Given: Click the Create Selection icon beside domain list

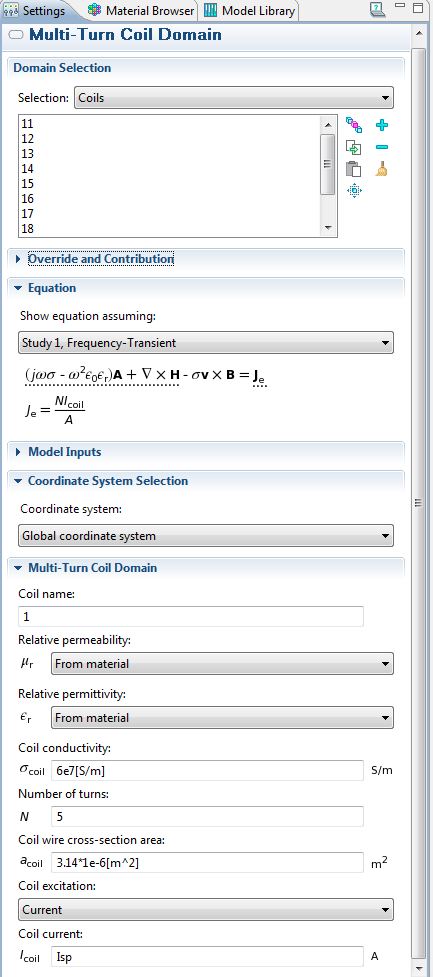Looking at the screenshot, I should pos(354,125).
